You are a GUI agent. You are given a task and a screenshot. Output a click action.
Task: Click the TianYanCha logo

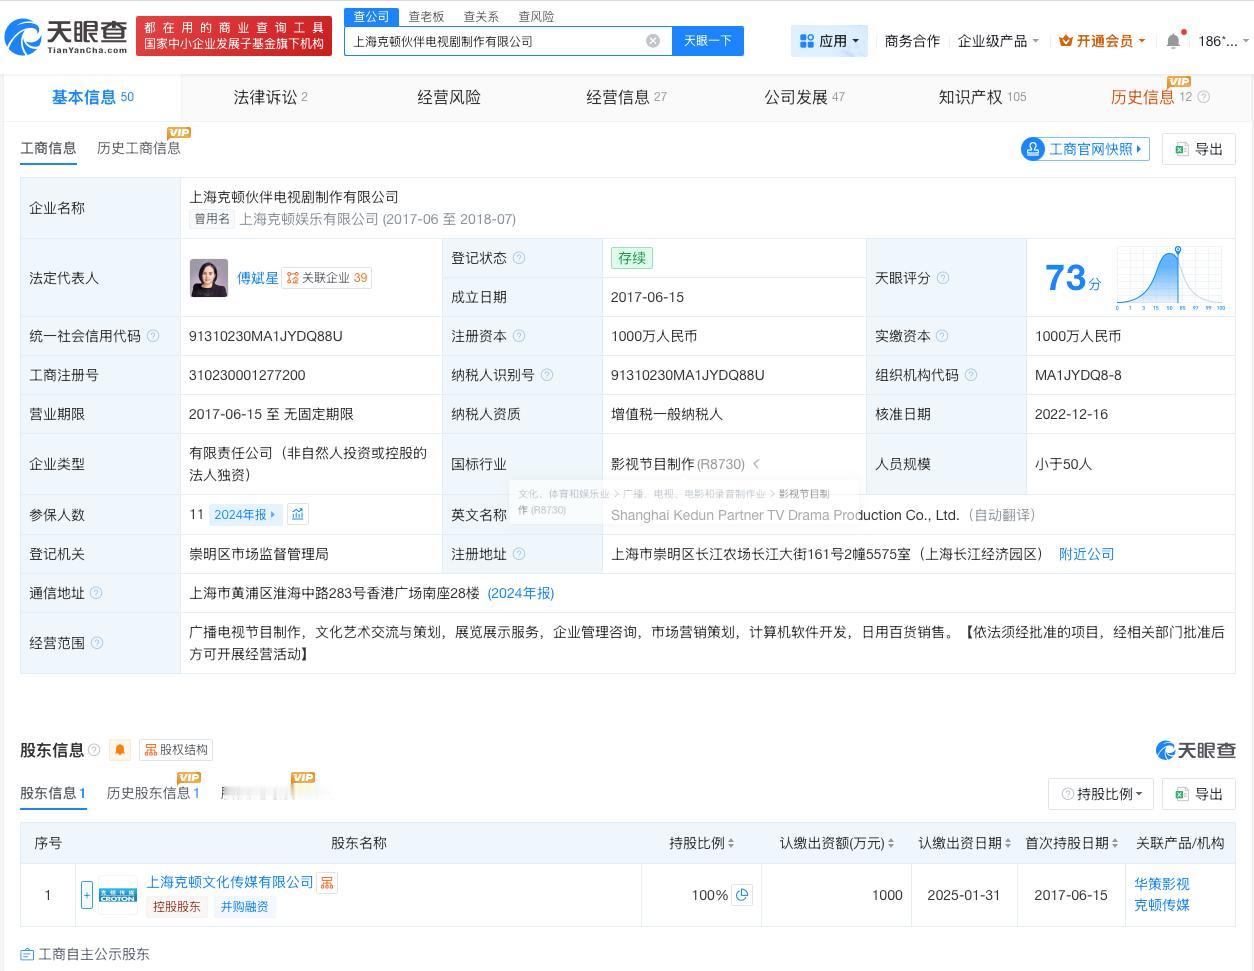point(66,37)
